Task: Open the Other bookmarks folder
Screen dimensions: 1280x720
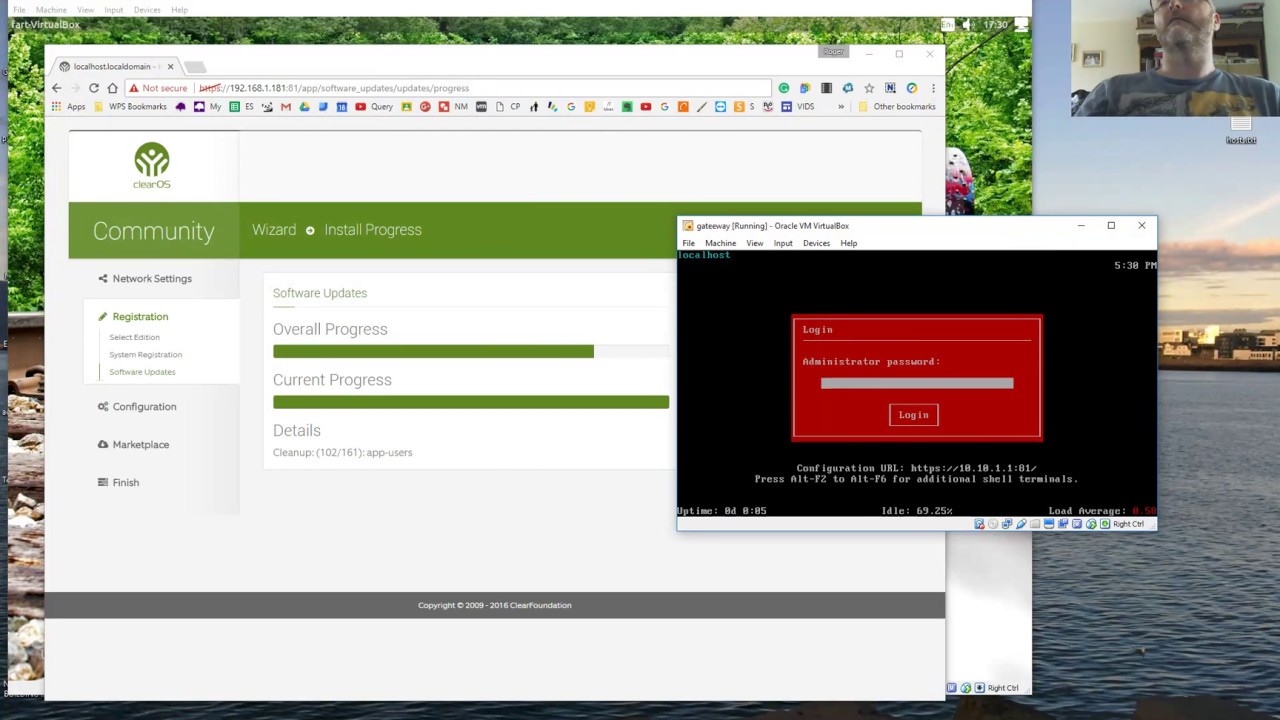Action: click(897, 107)
